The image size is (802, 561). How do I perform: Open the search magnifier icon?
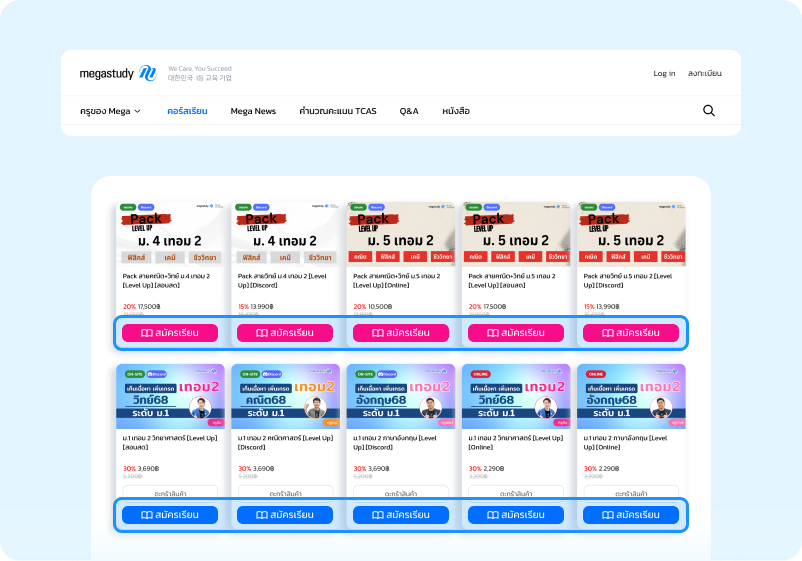[708, 110]
